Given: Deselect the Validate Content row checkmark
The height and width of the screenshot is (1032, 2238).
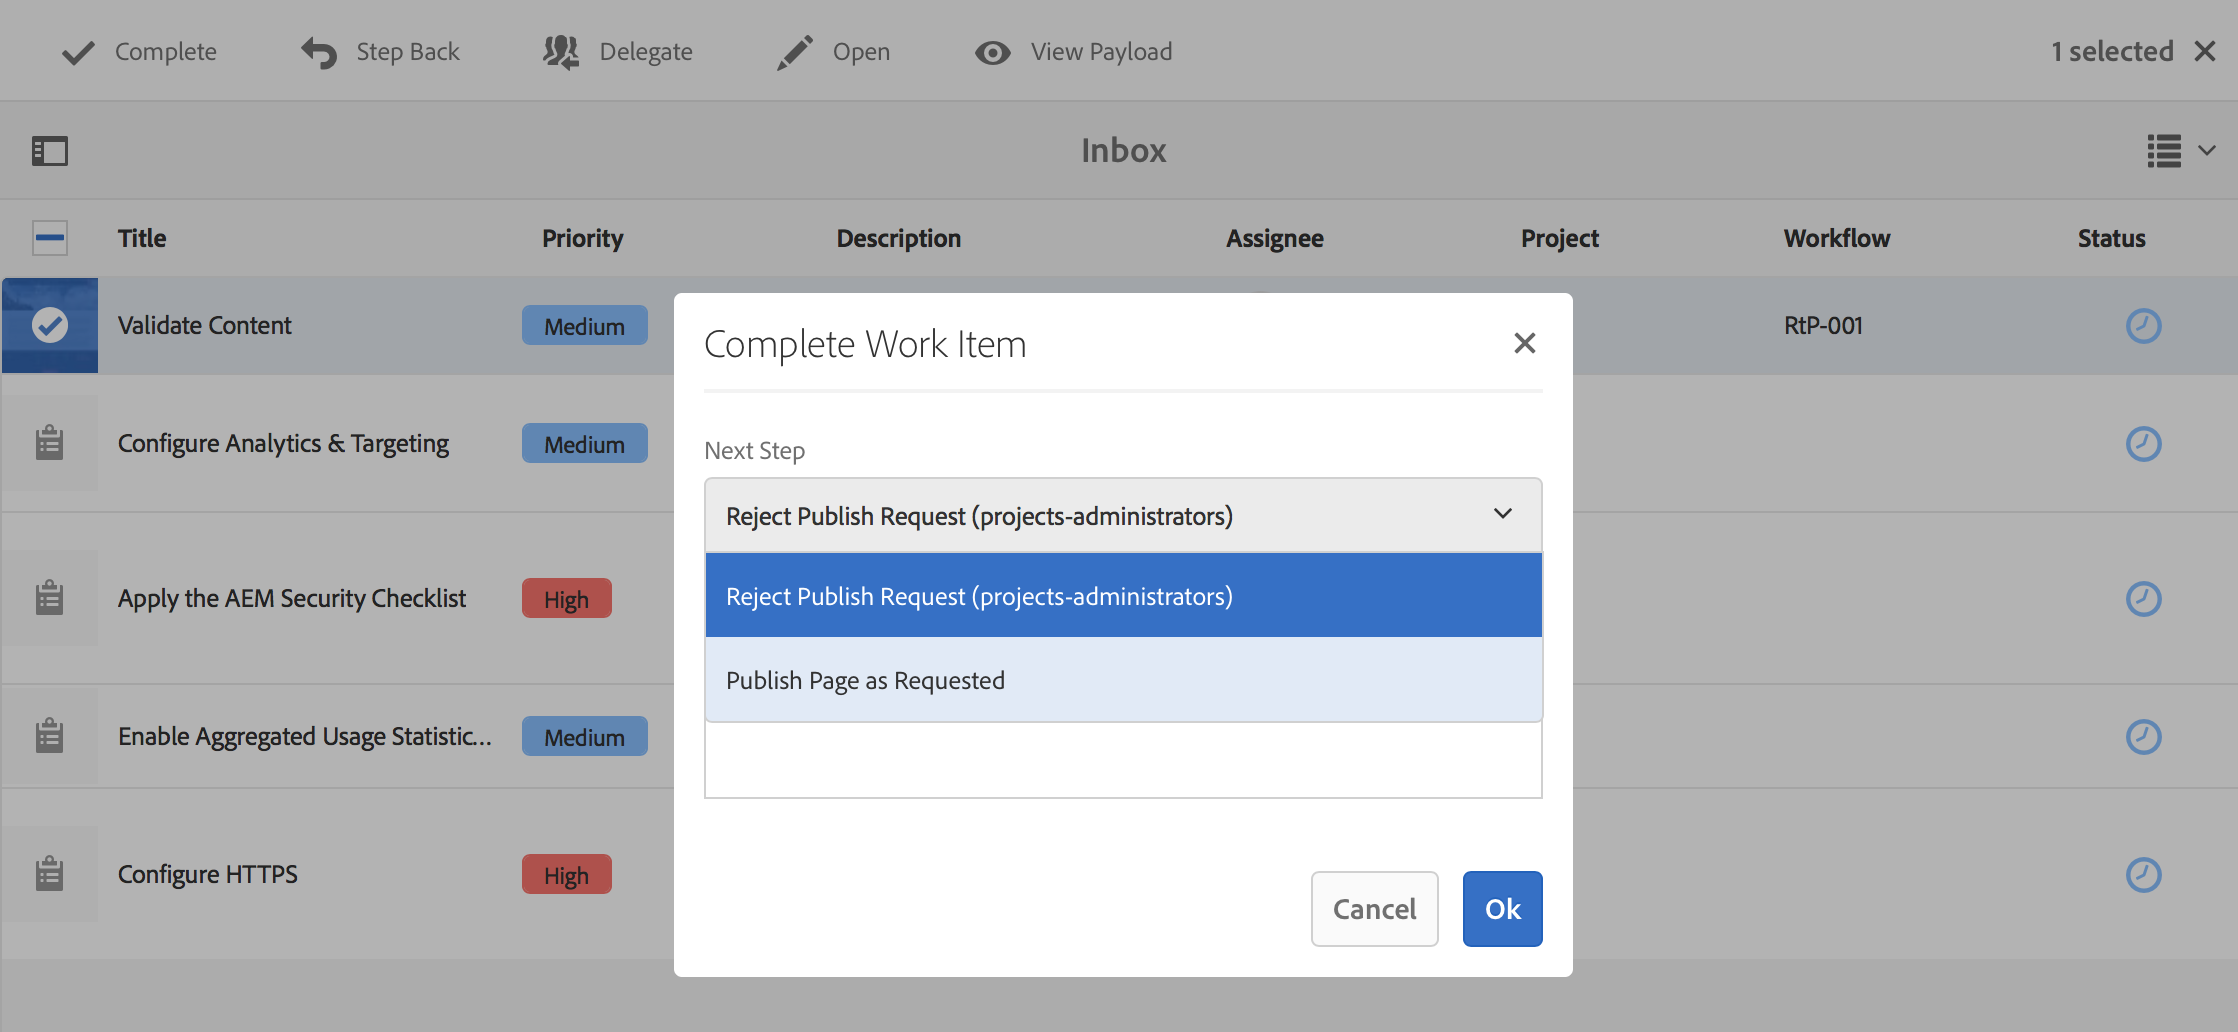Looking at the screenshot, I should point(50,325).
